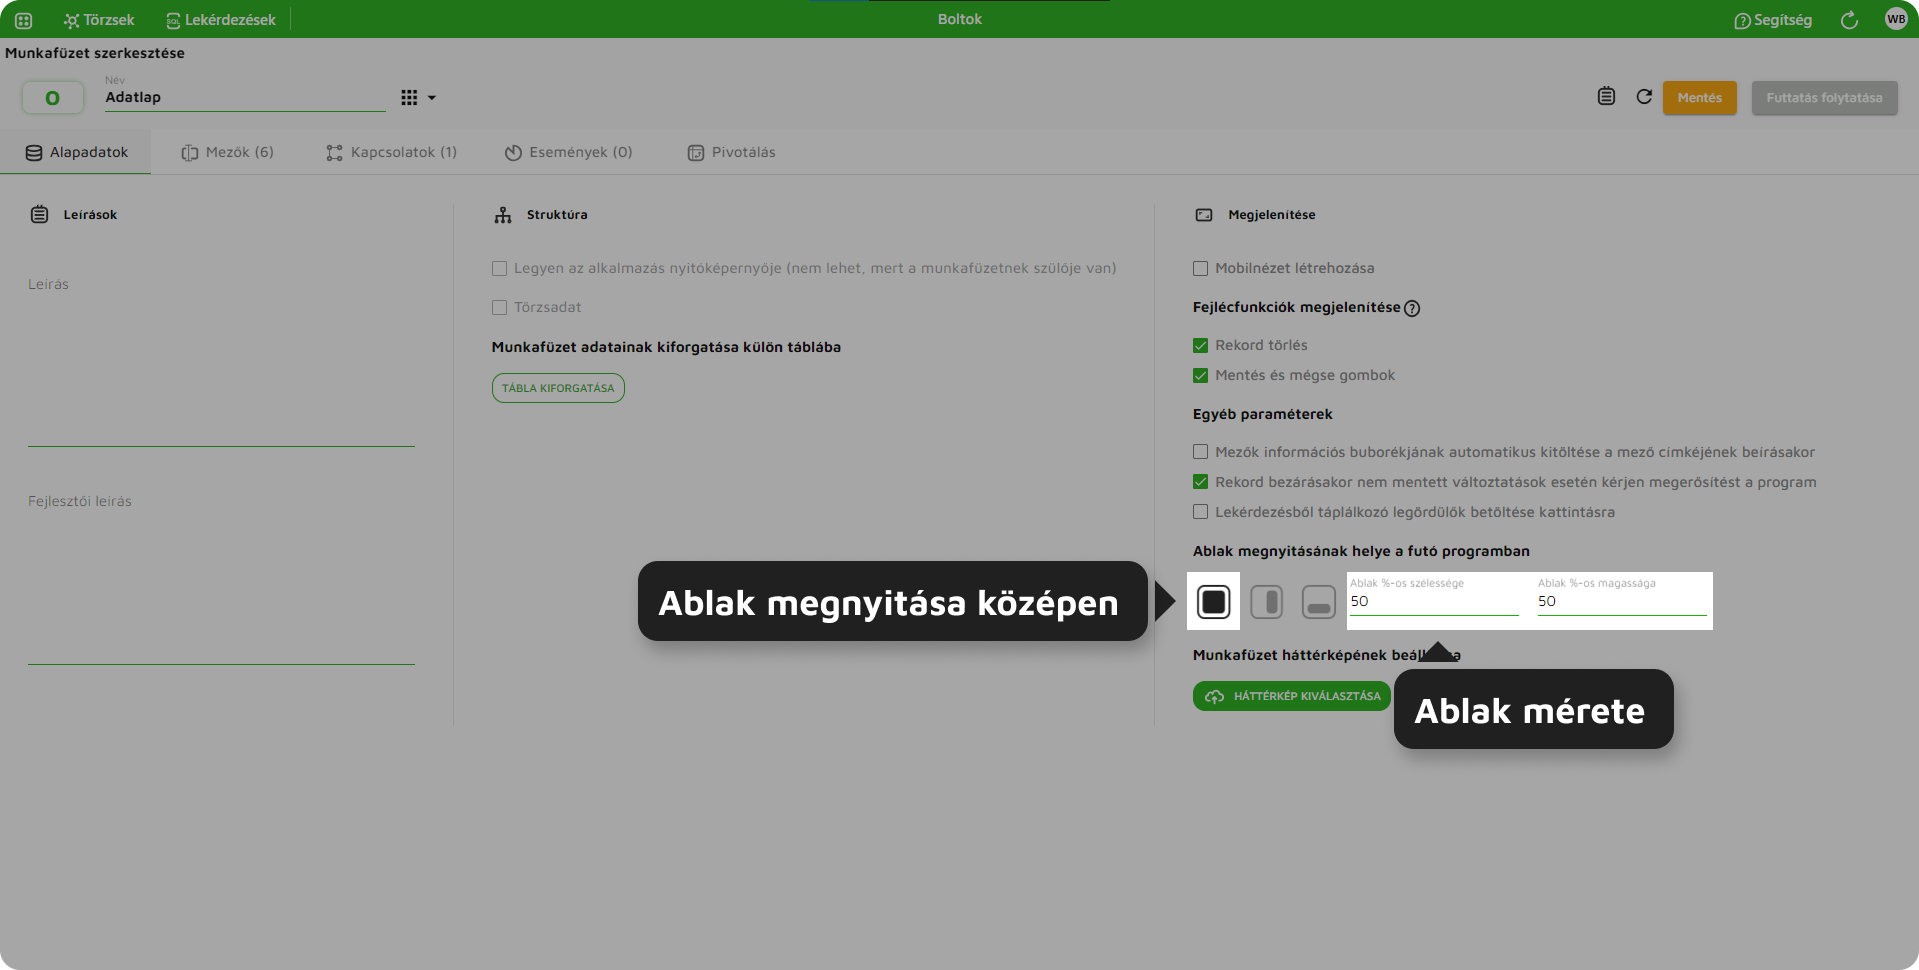Click the Boltok title in header
The width and height of the screenshot is (1919, 970).
[x=960, y=19]
